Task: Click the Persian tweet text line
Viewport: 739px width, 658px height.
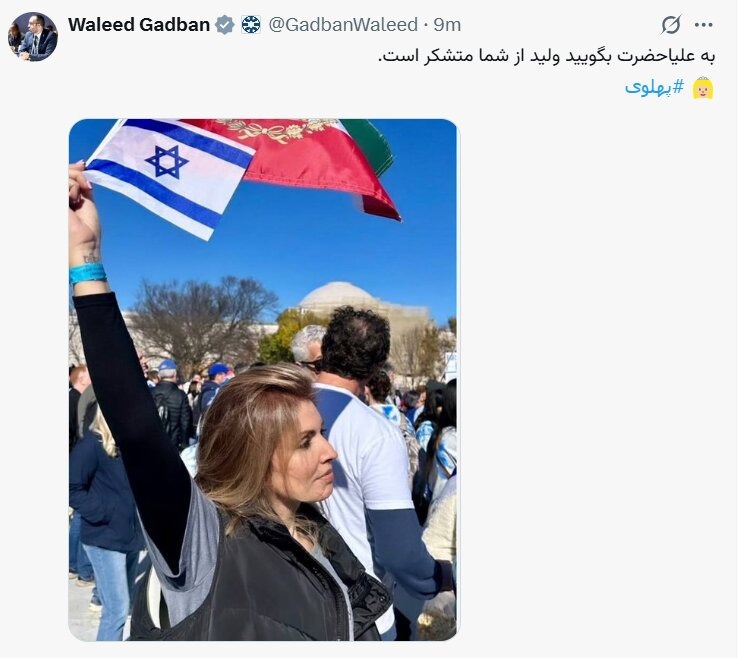Action: [x=547, y=56]
